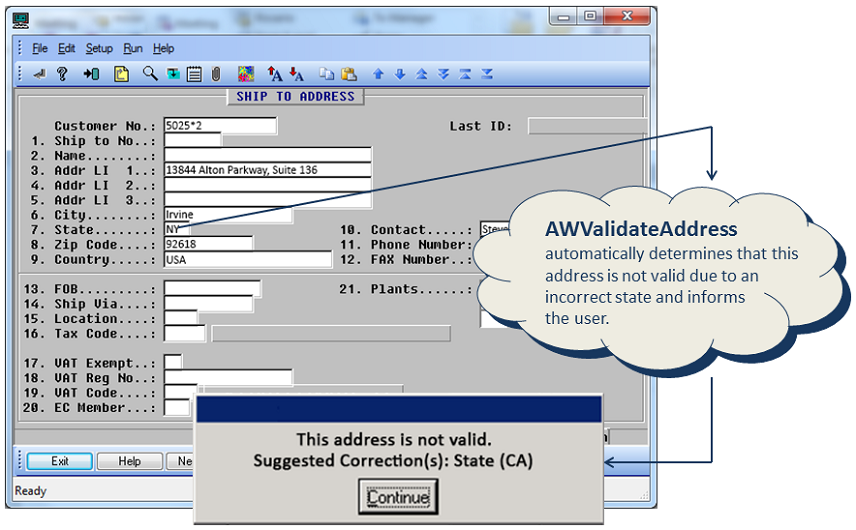Click the FOB input field

click(212, 289)
